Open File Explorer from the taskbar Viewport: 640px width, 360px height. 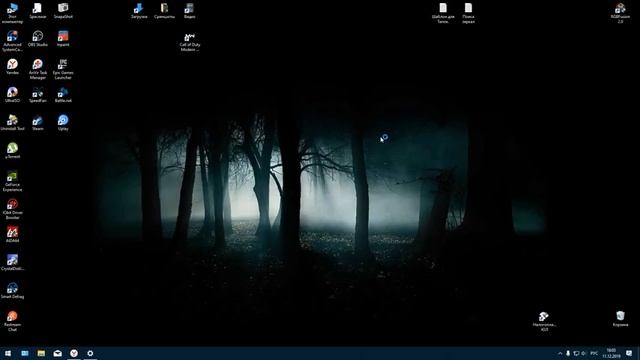tap(41, 353)
